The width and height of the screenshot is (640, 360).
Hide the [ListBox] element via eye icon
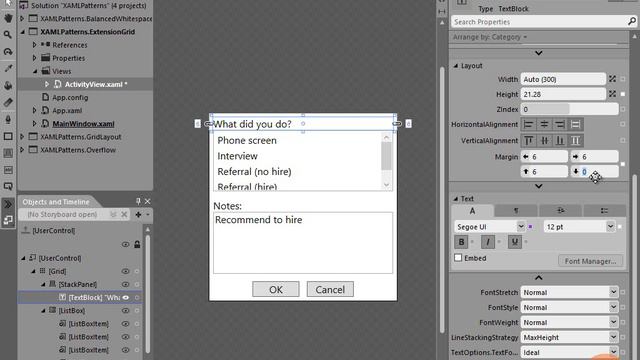tap(125, 310)
